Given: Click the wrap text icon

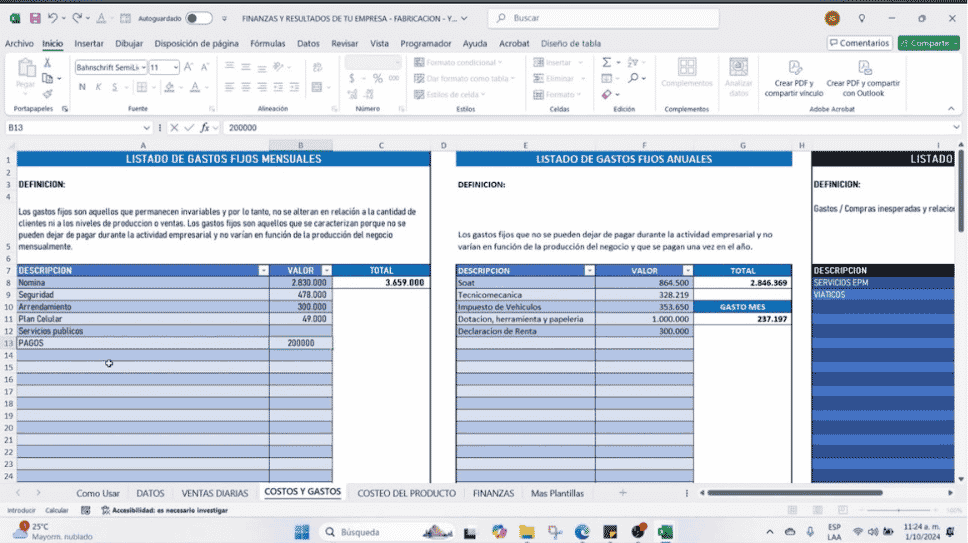Looking at the screenshot, I should tap(317, 67).
